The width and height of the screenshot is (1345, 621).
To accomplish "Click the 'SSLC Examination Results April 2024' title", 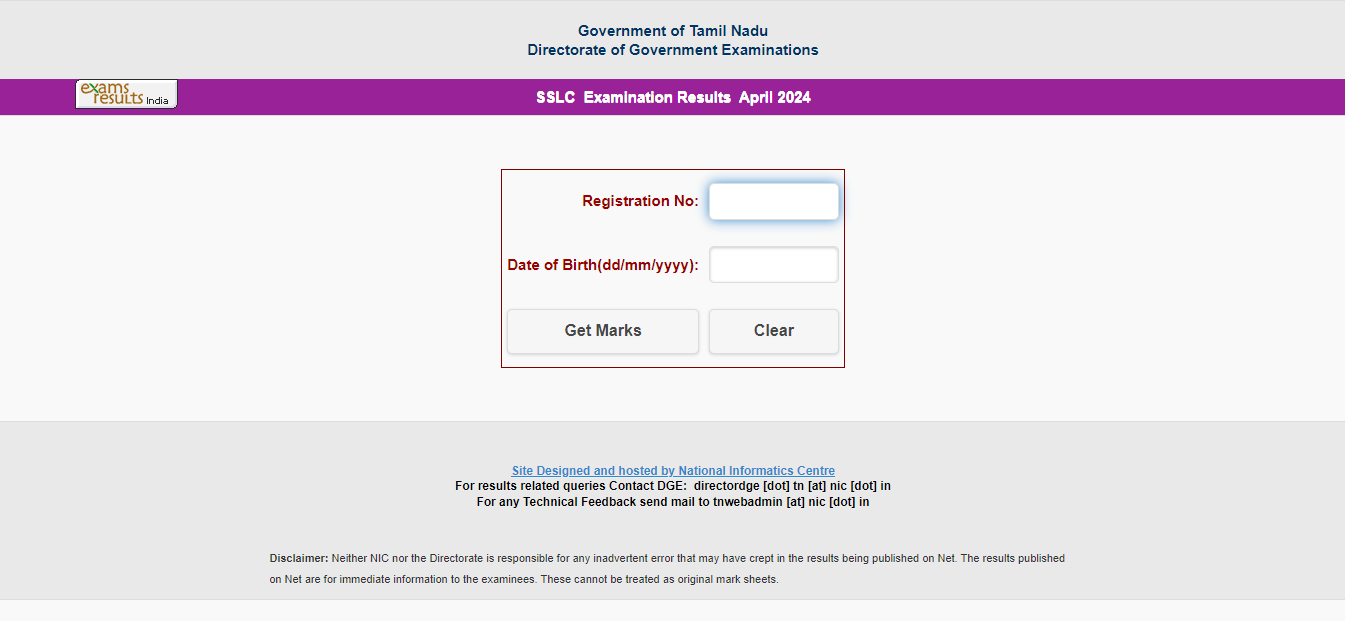I will click(673, 98).
